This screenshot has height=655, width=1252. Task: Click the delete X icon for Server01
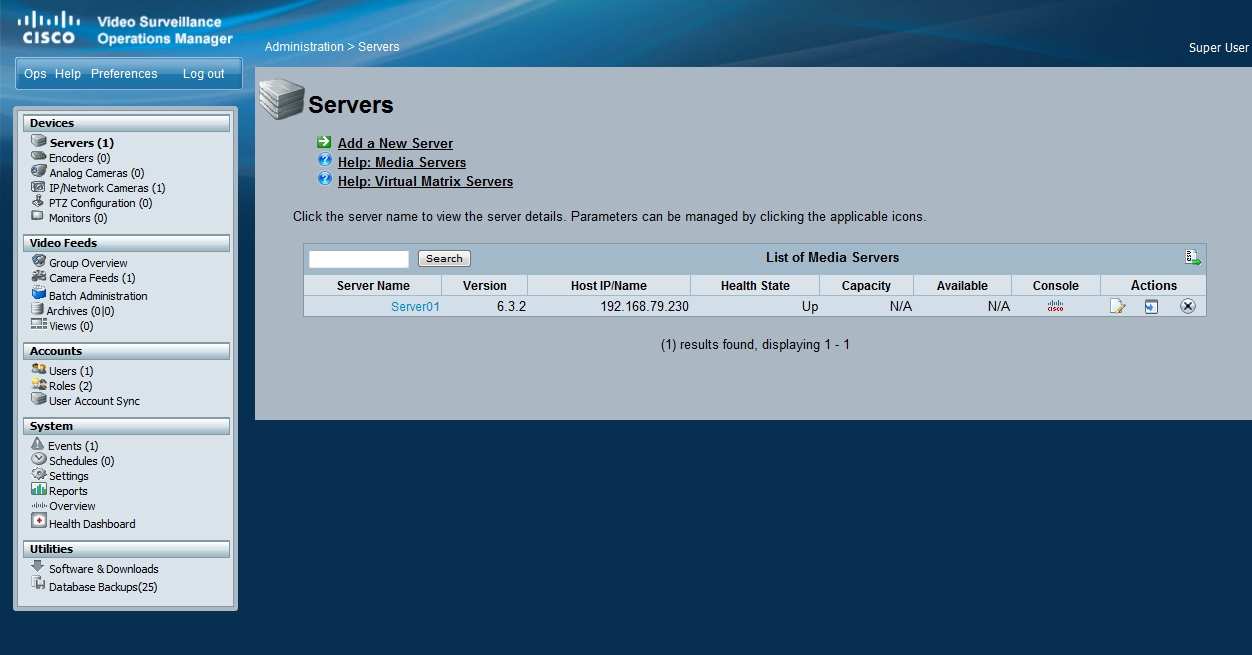1187,306
